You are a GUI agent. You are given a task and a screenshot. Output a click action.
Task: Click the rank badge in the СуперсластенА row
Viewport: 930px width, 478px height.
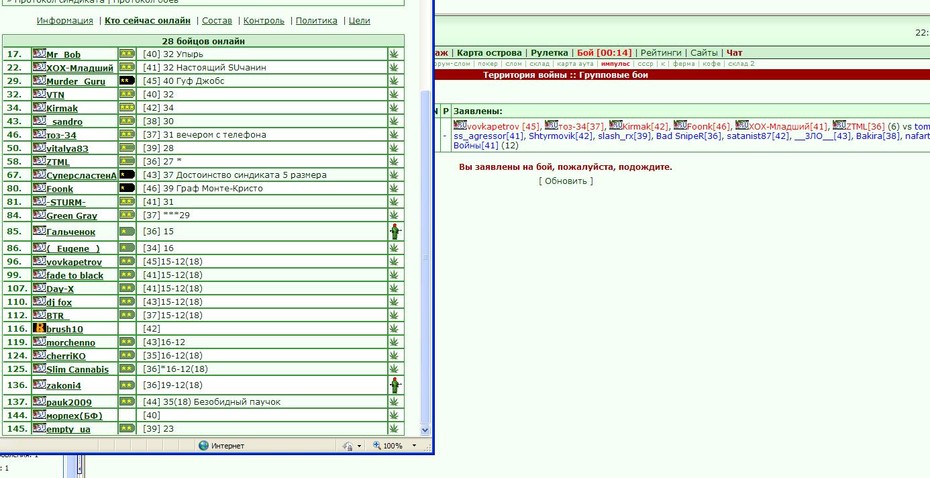[x=127, y=174]
